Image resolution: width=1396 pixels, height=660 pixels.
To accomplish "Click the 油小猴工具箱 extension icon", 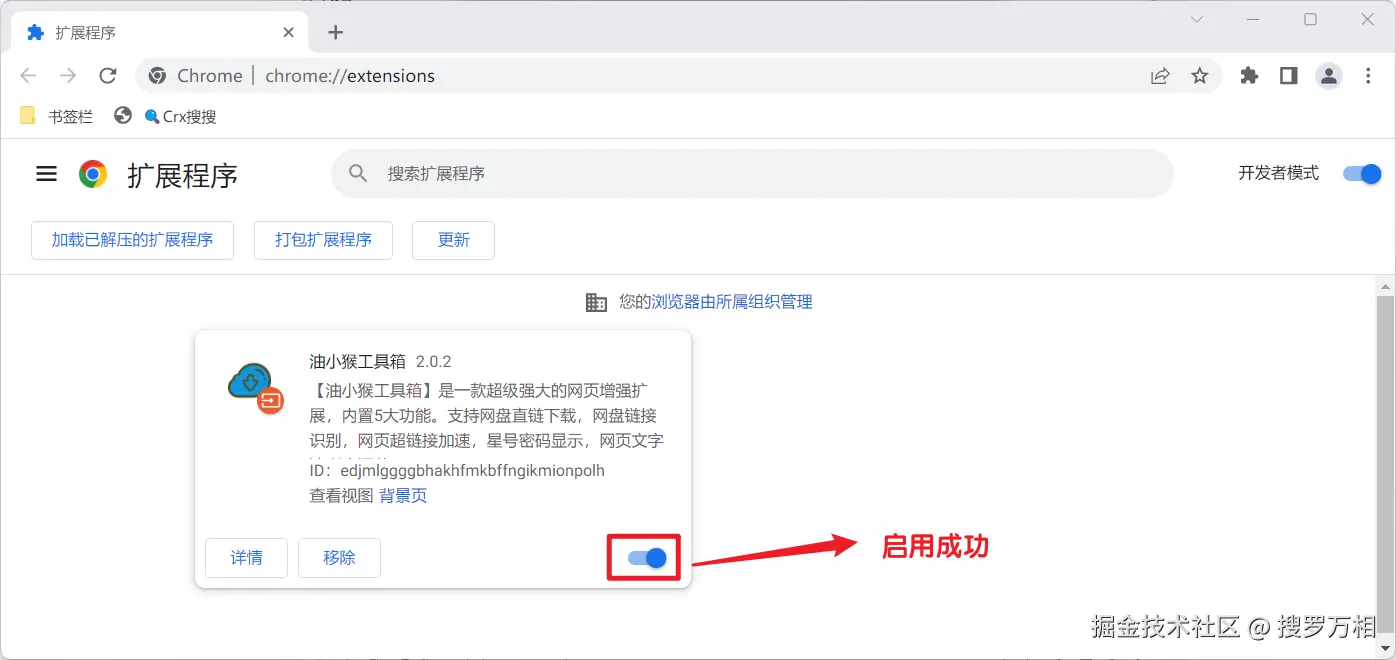I will pyautogui.click(x=256, y=386).
